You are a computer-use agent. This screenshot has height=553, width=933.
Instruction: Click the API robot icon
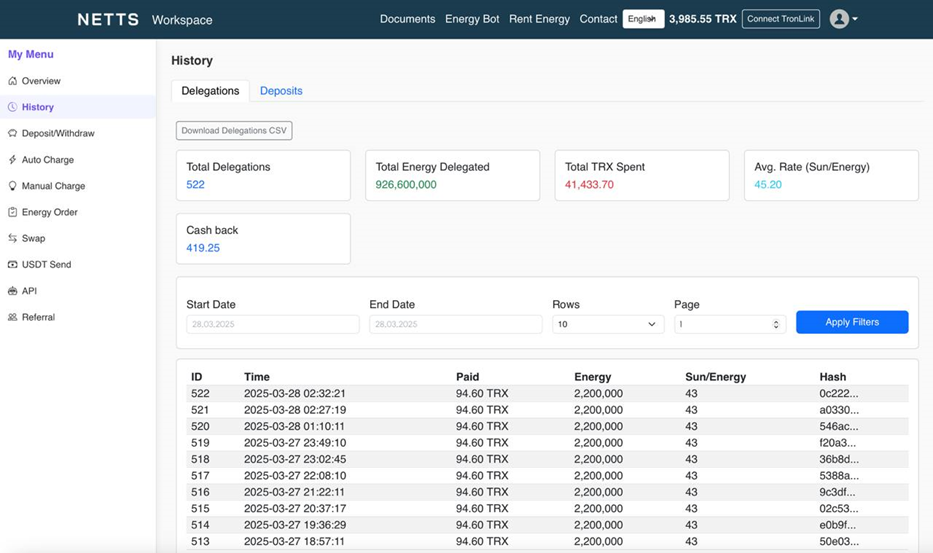(12, 291)
